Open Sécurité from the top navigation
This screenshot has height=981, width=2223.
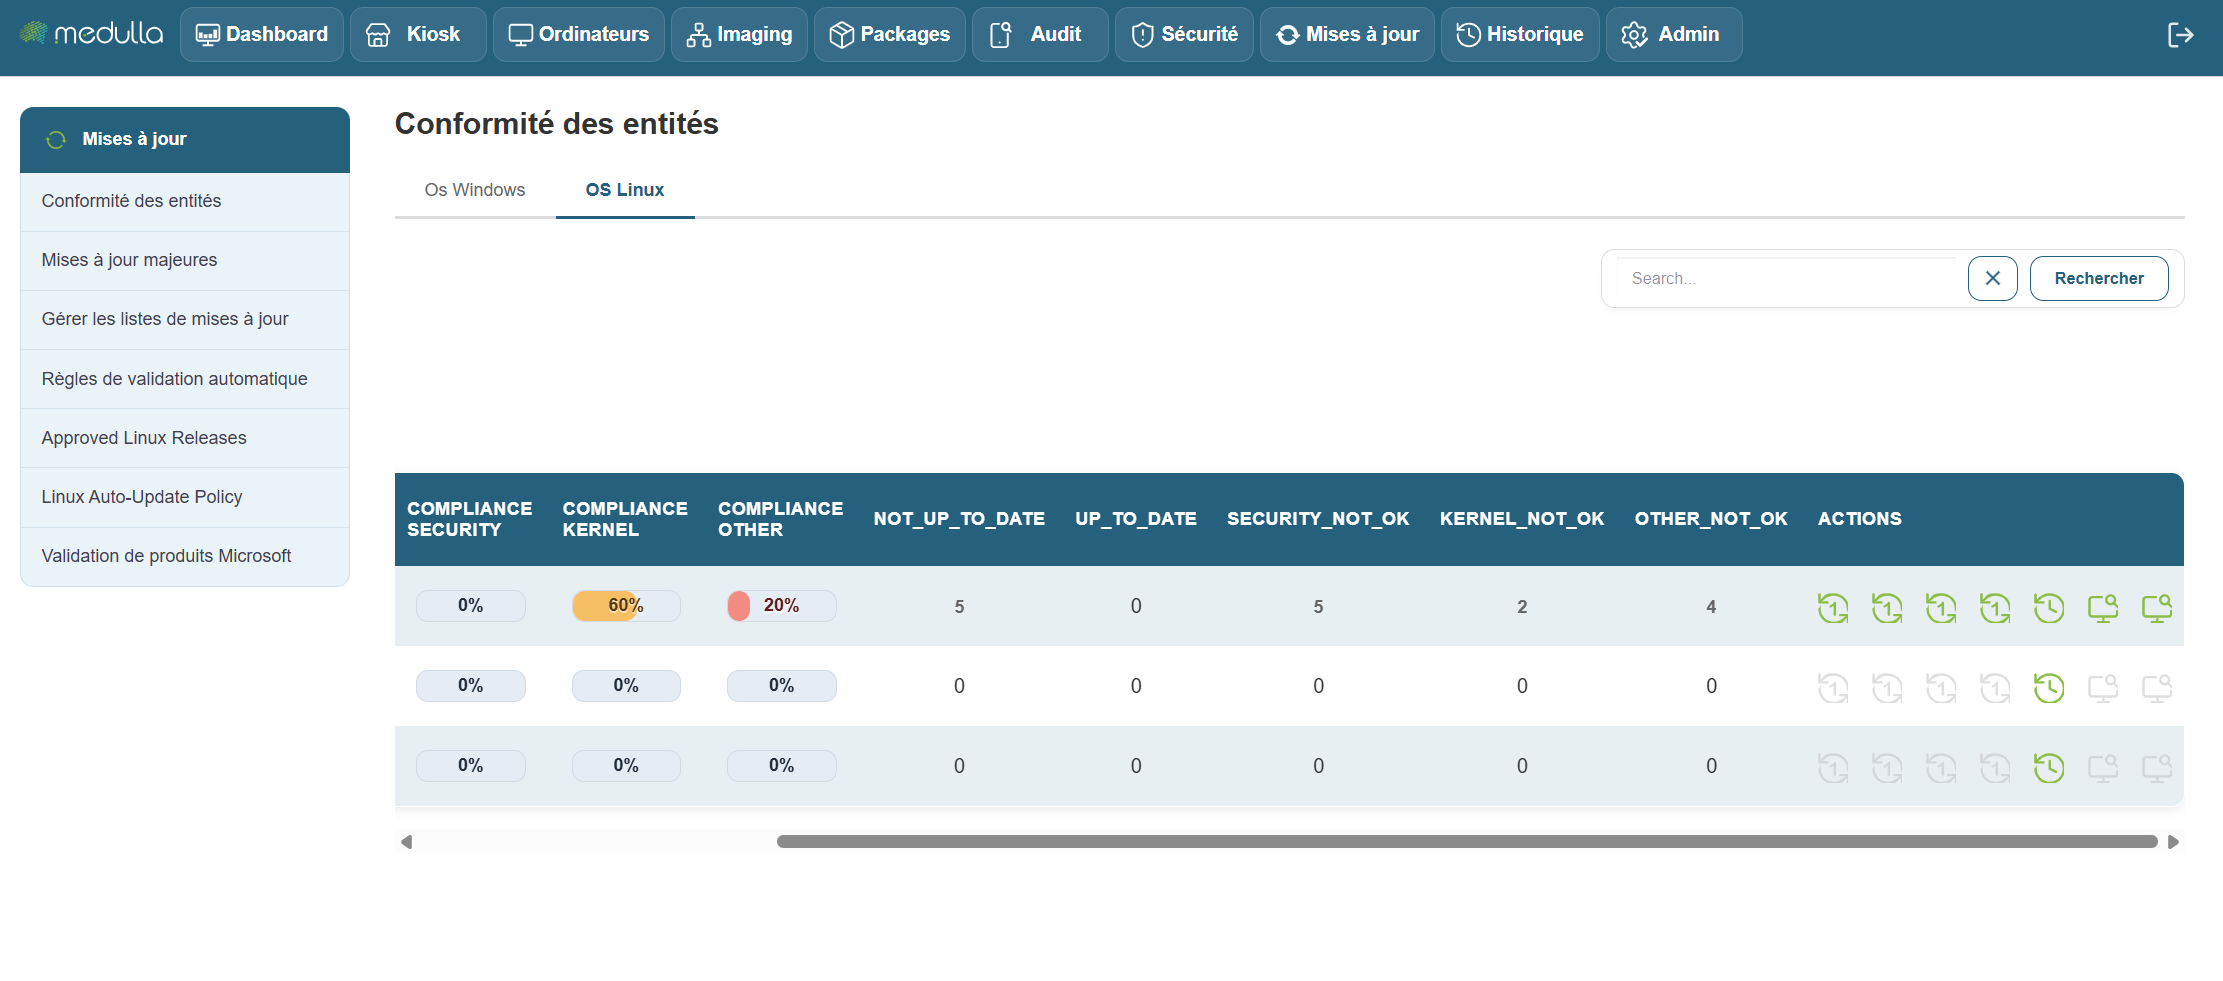coord(1184,34)
